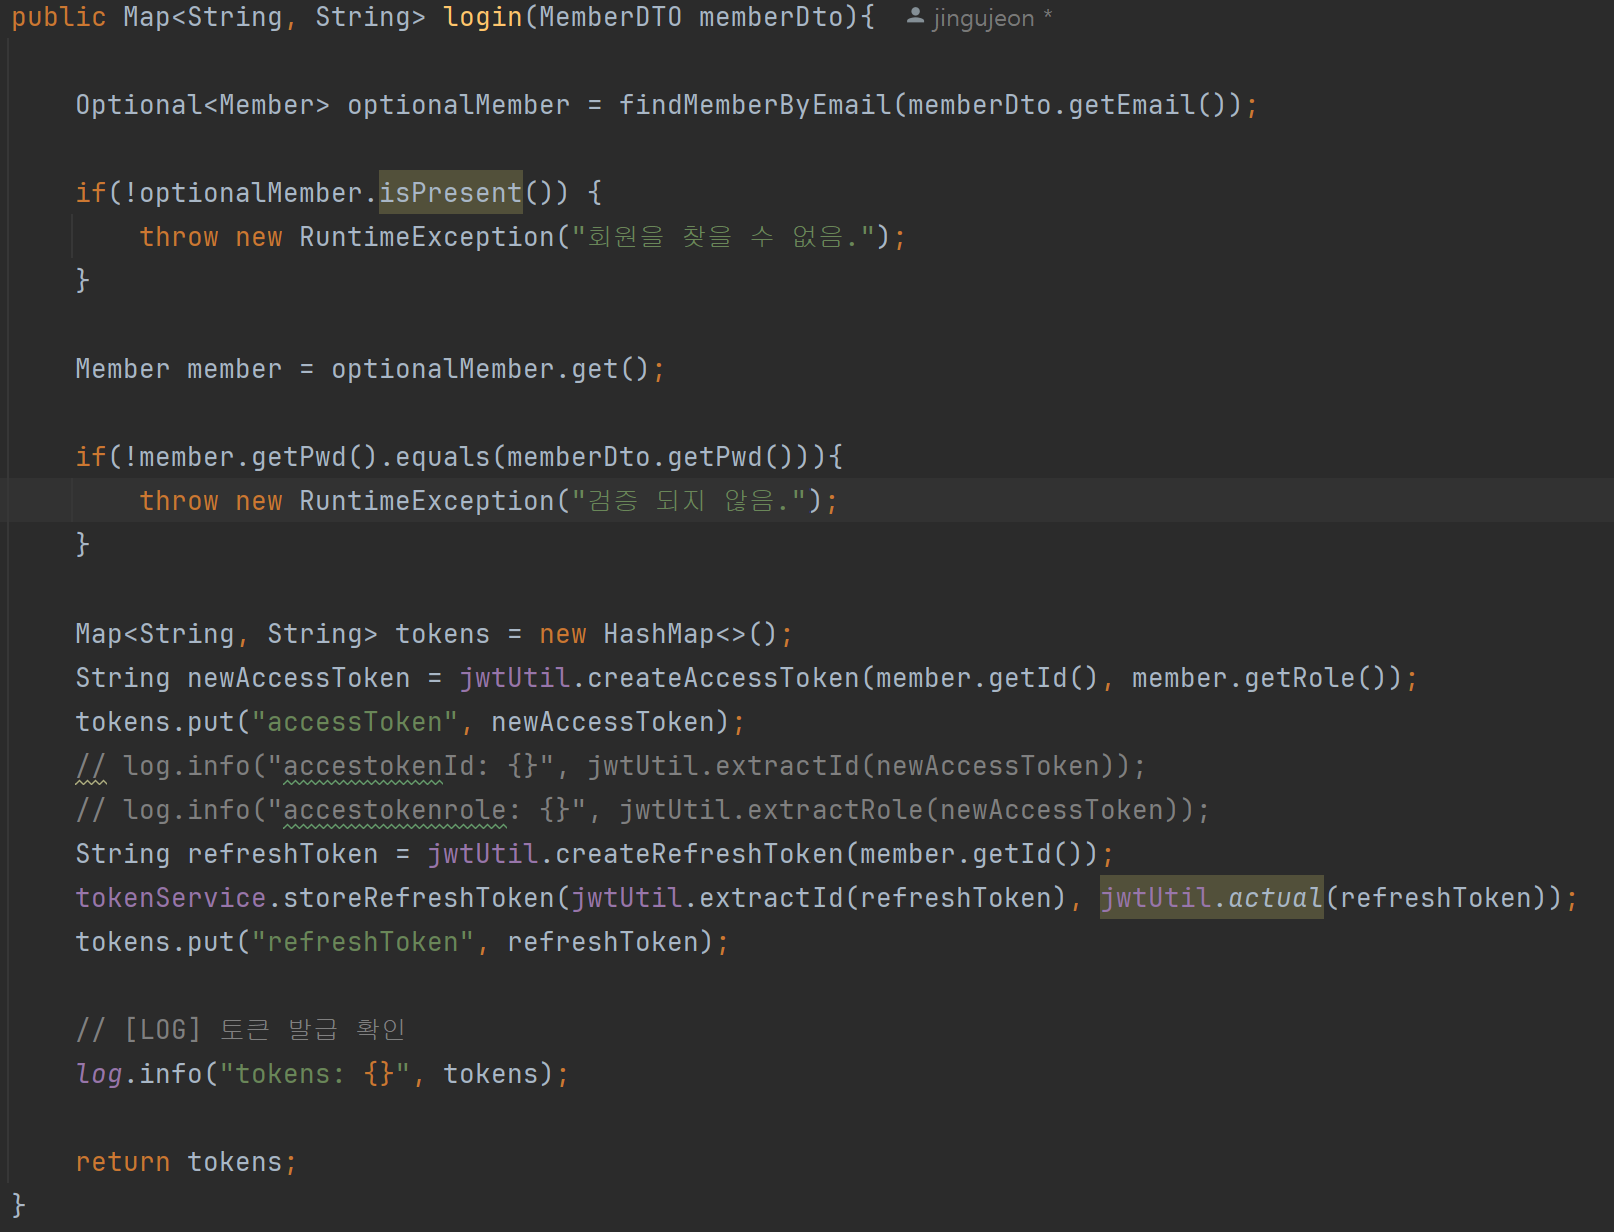This screenshot has height=1232, width=1614.
Task: Click the "member.getRole()" call
Action: point(1260,677)
